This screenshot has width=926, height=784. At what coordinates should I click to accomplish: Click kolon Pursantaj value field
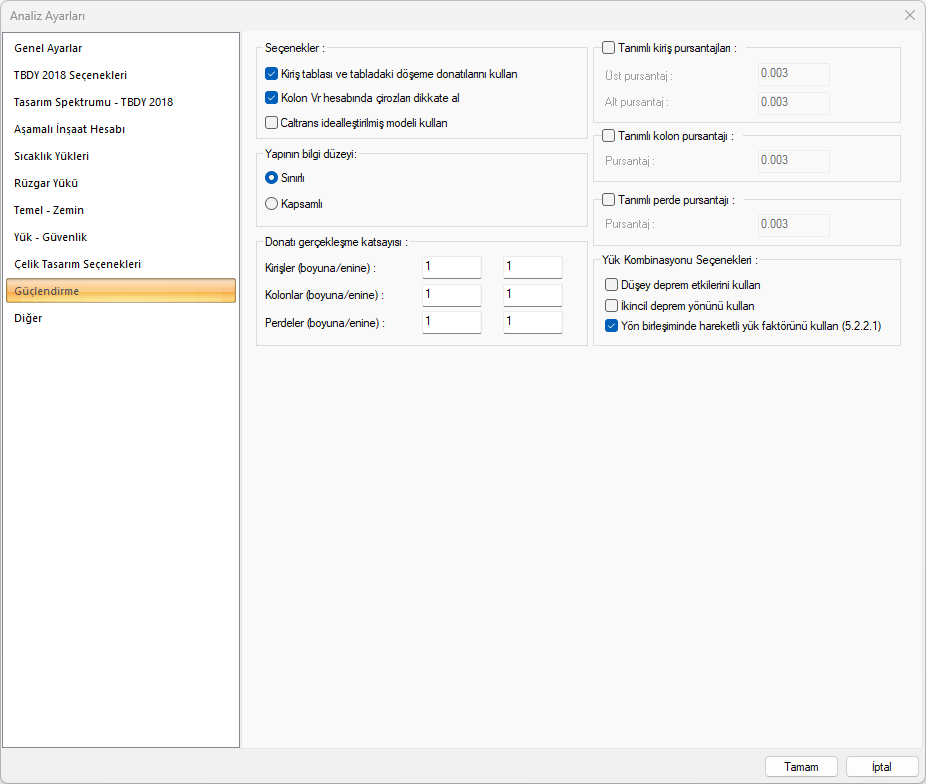coord(794,161)
